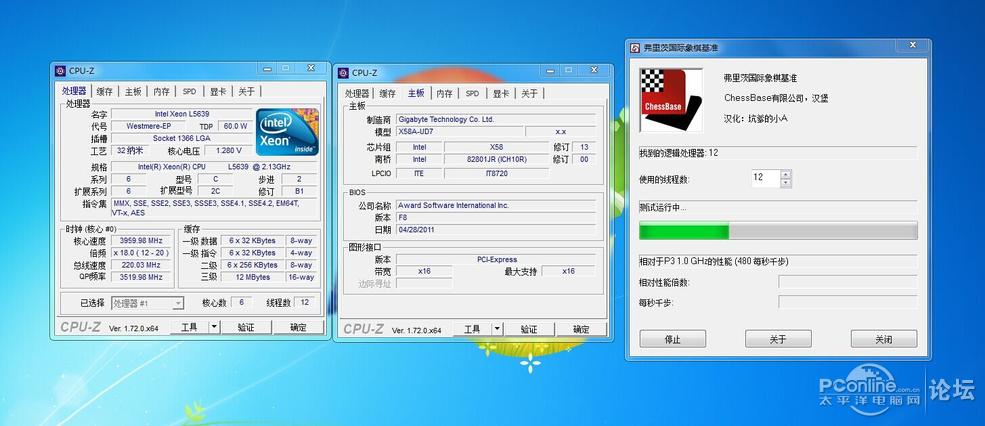The image size is (985, 426).
Task: Click the CPU-Z icon in the left window title bar
Action: (x=60, y=71)
